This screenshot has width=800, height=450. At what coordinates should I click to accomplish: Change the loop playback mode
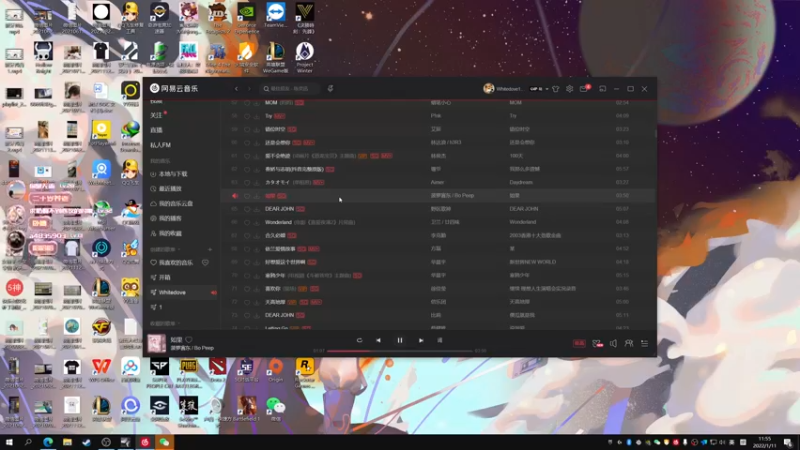click(x=359, y=340)
